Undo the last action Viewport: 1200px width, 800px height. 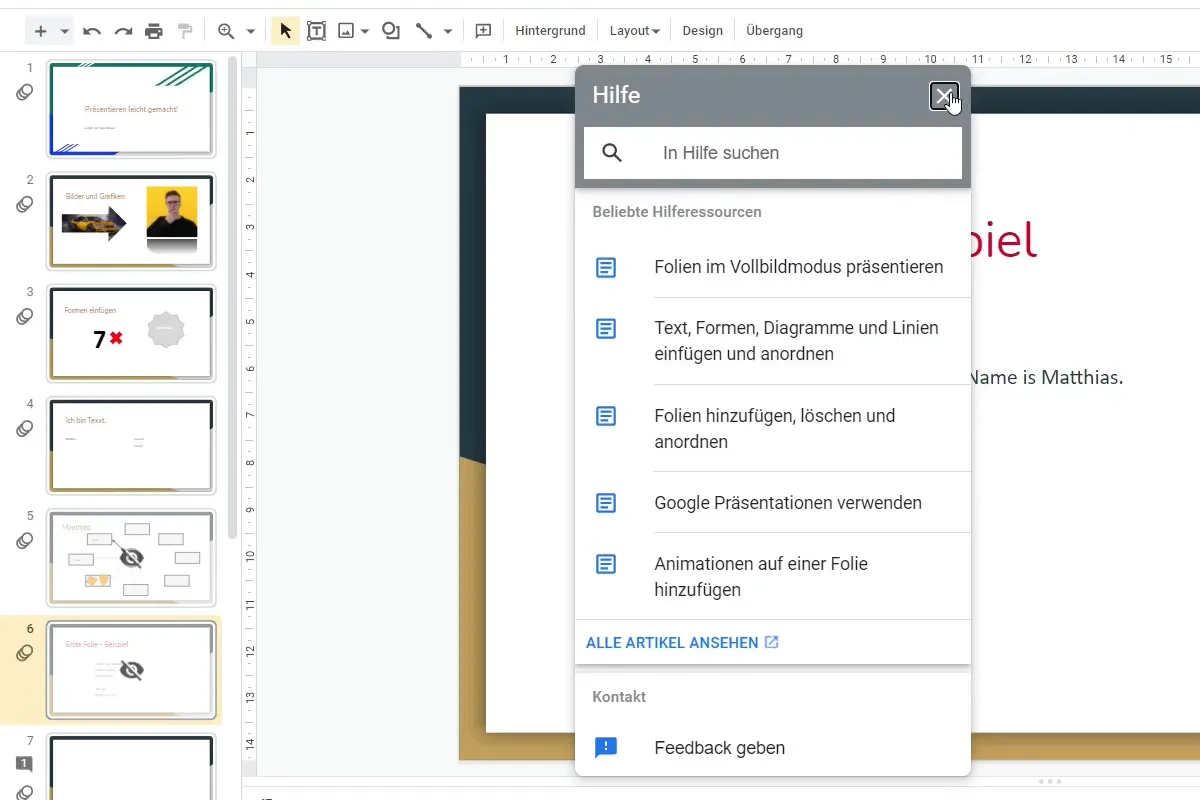coord(92,31)
